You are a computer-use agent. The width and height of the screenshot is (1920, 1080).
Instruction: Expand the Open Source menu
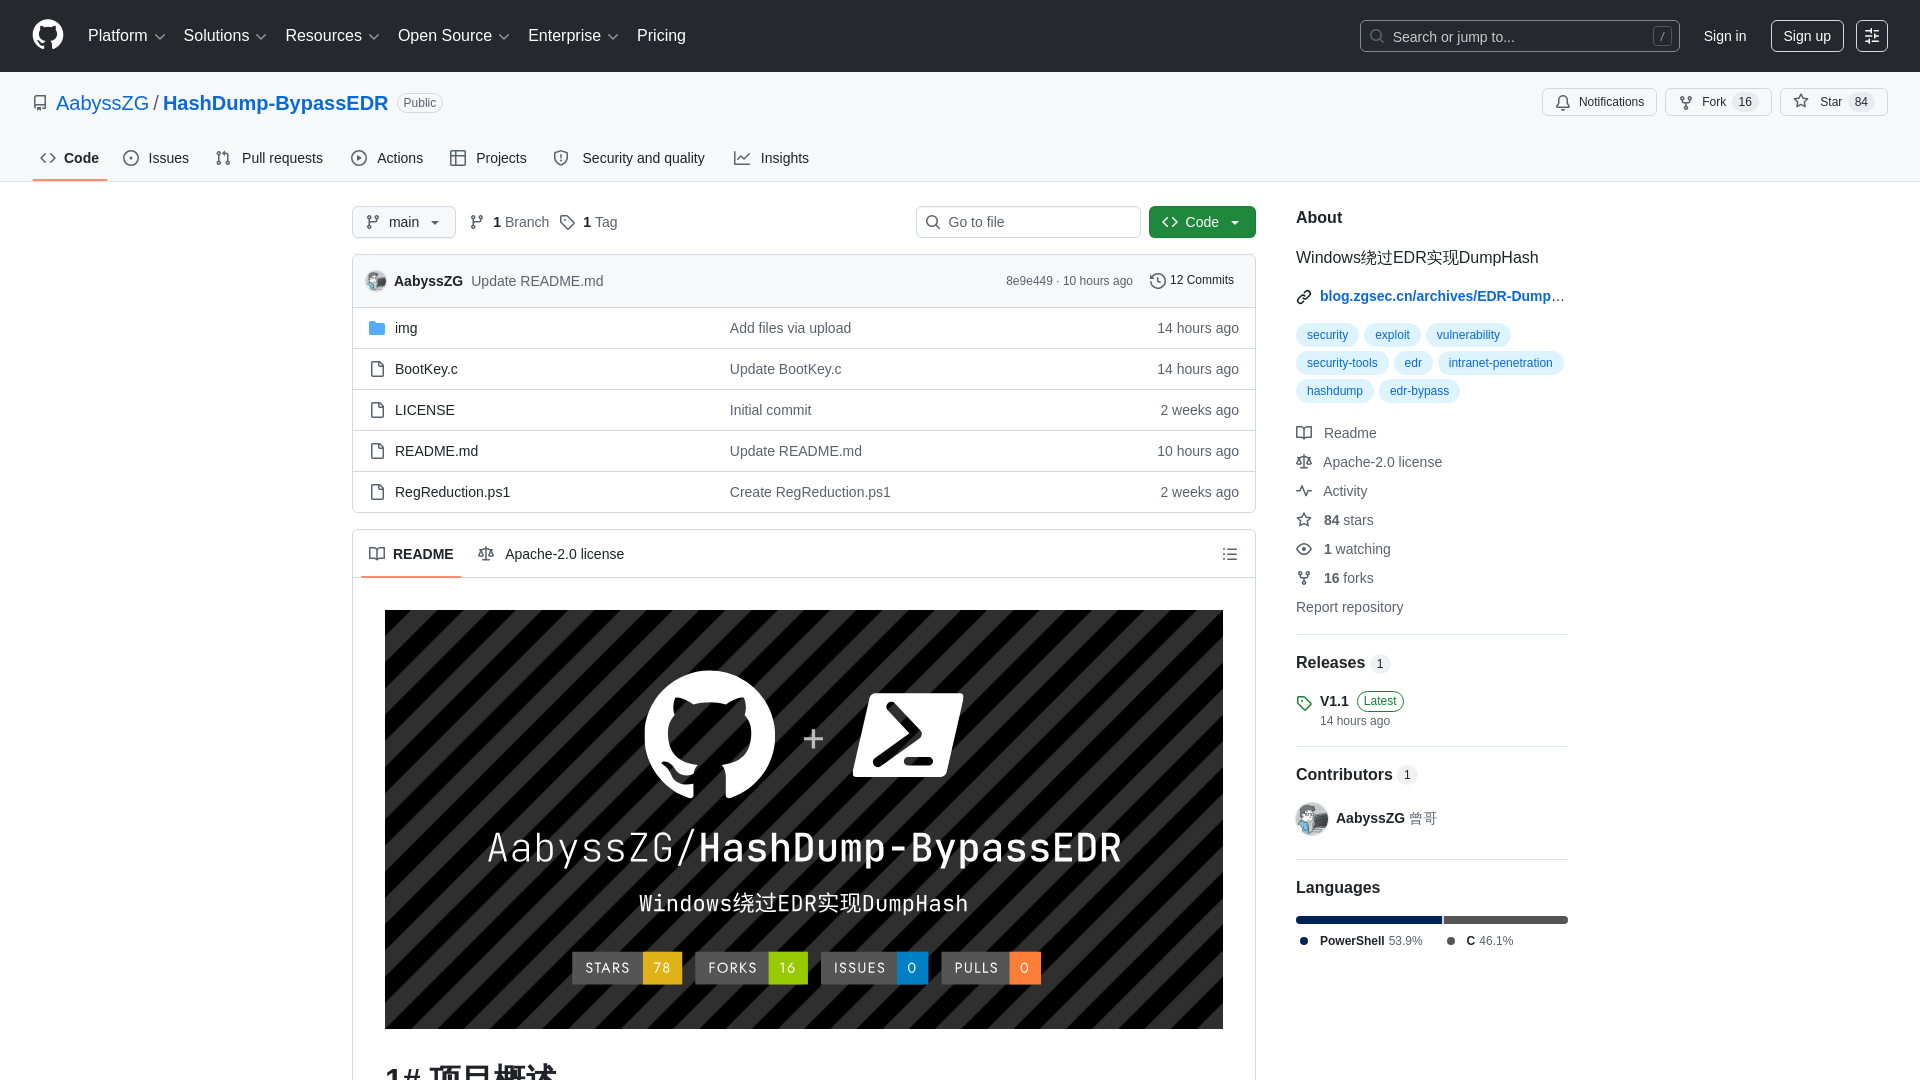pyautogui.click(x=454, y=36)
